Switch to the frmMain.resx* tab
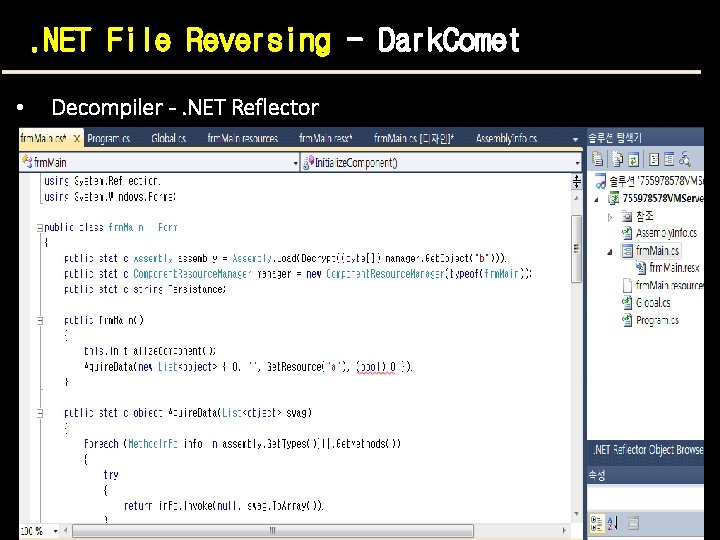 tap(326, 138)
